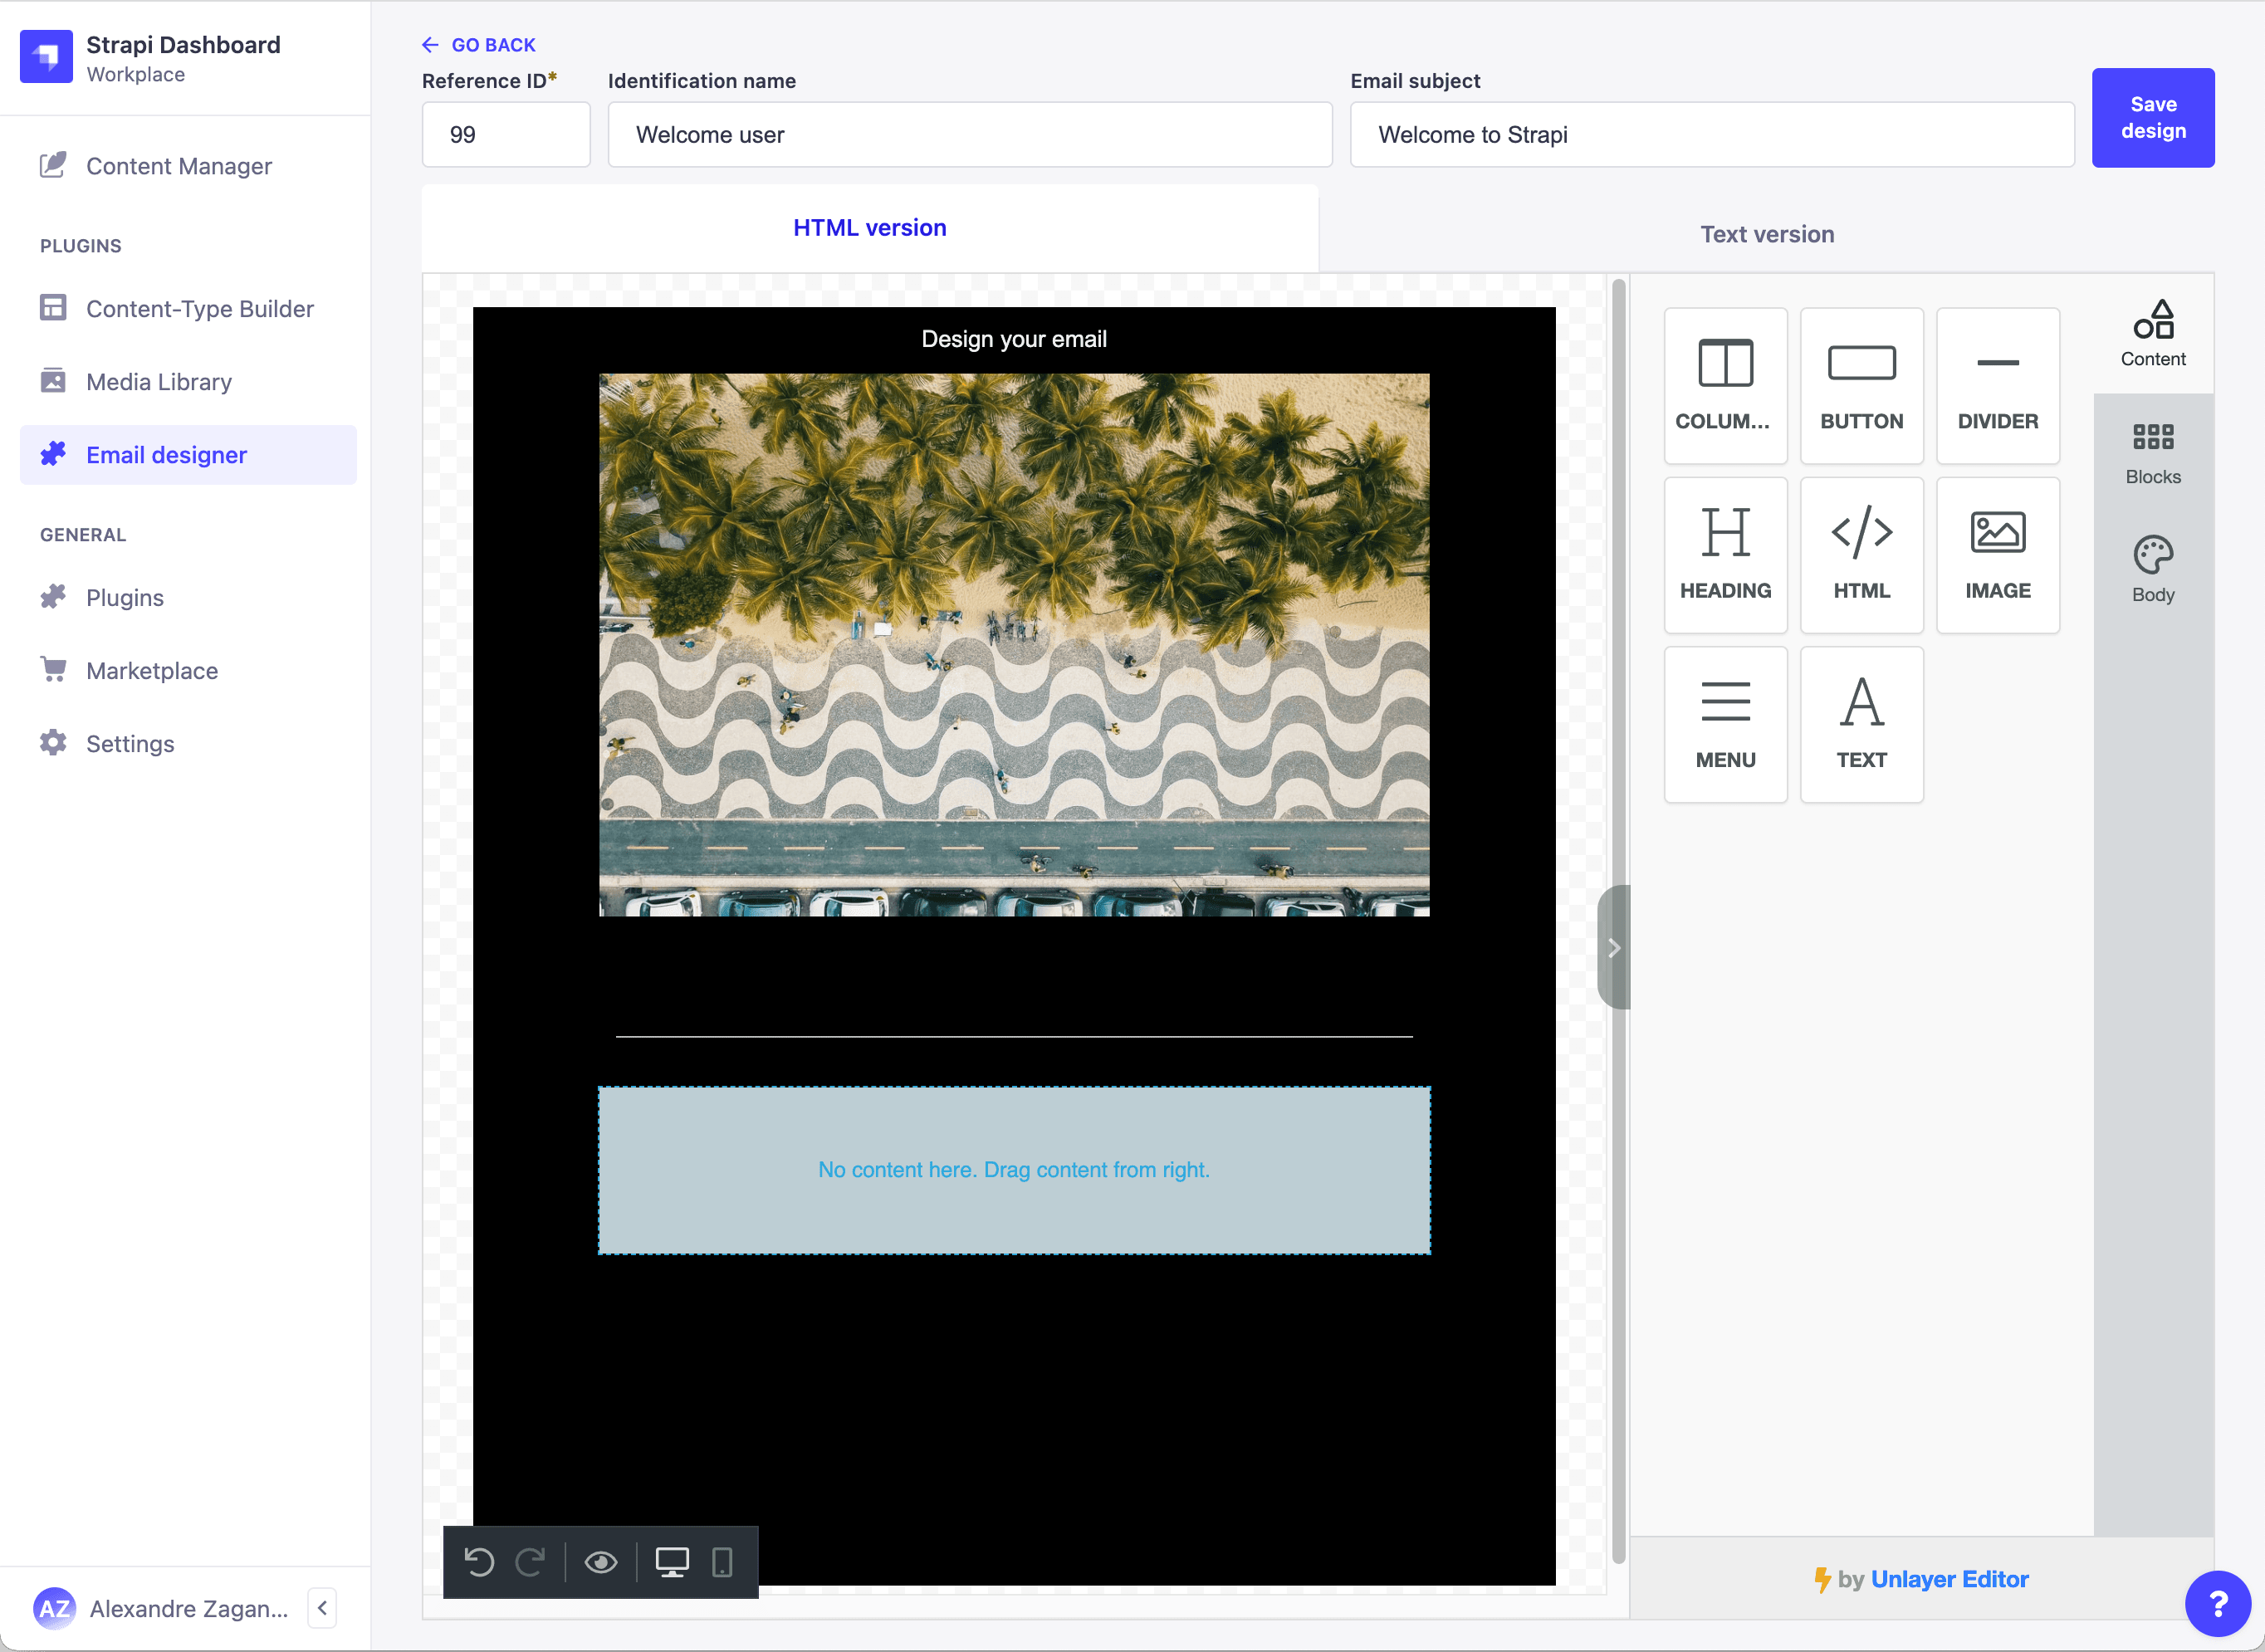
Task: Switch to desktop view mode
Action: (672, 1562)
